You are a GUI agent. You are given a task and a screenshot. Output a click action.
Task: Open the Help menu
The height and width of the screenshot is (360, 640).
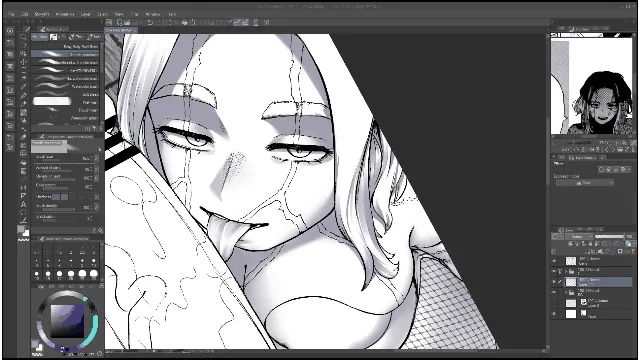(x=172, y=14)
